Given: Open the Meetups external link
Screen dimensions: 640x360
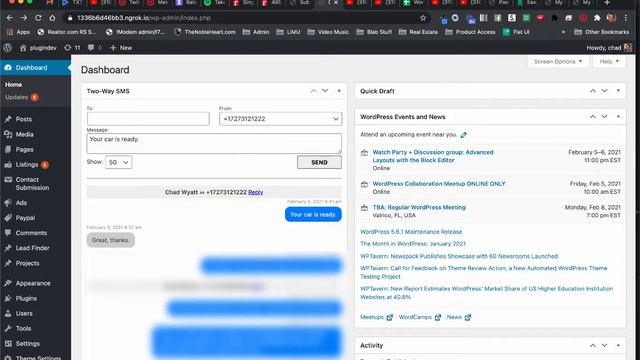Looking at the screenshot, I should click(x=376, y=317).
